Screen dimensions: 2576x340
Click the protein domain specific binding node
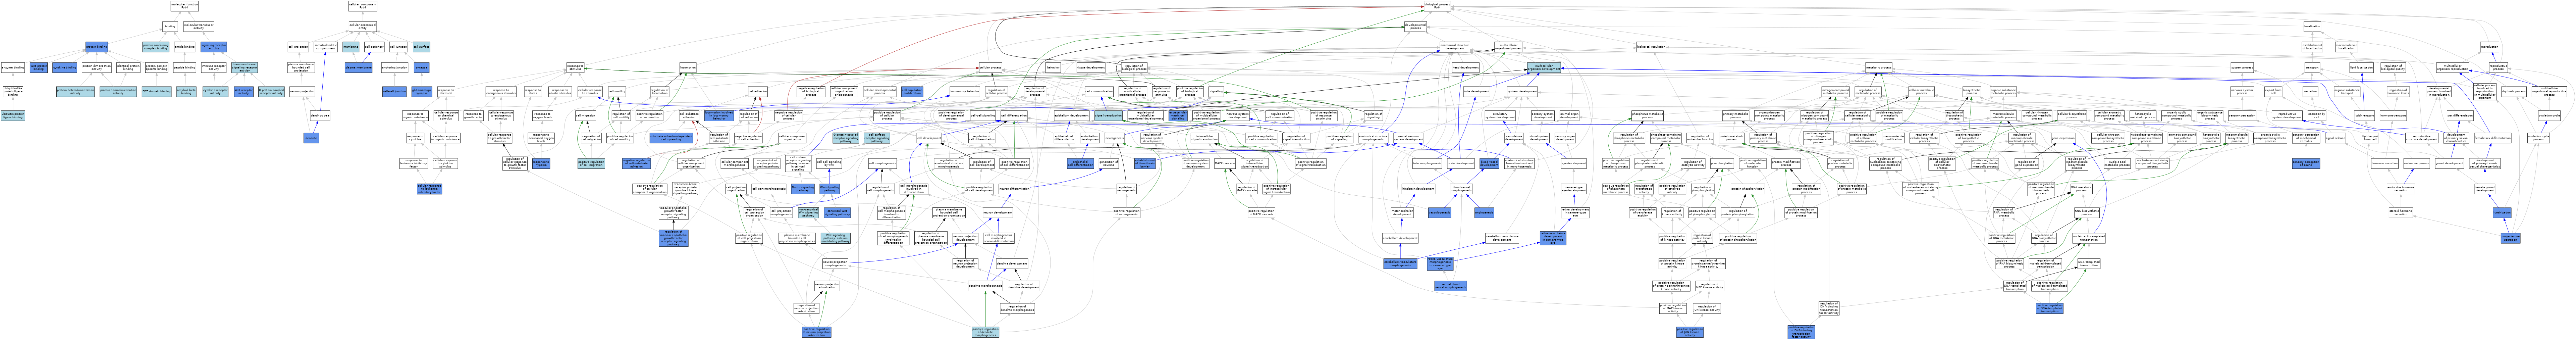click(x=157, y=67)
